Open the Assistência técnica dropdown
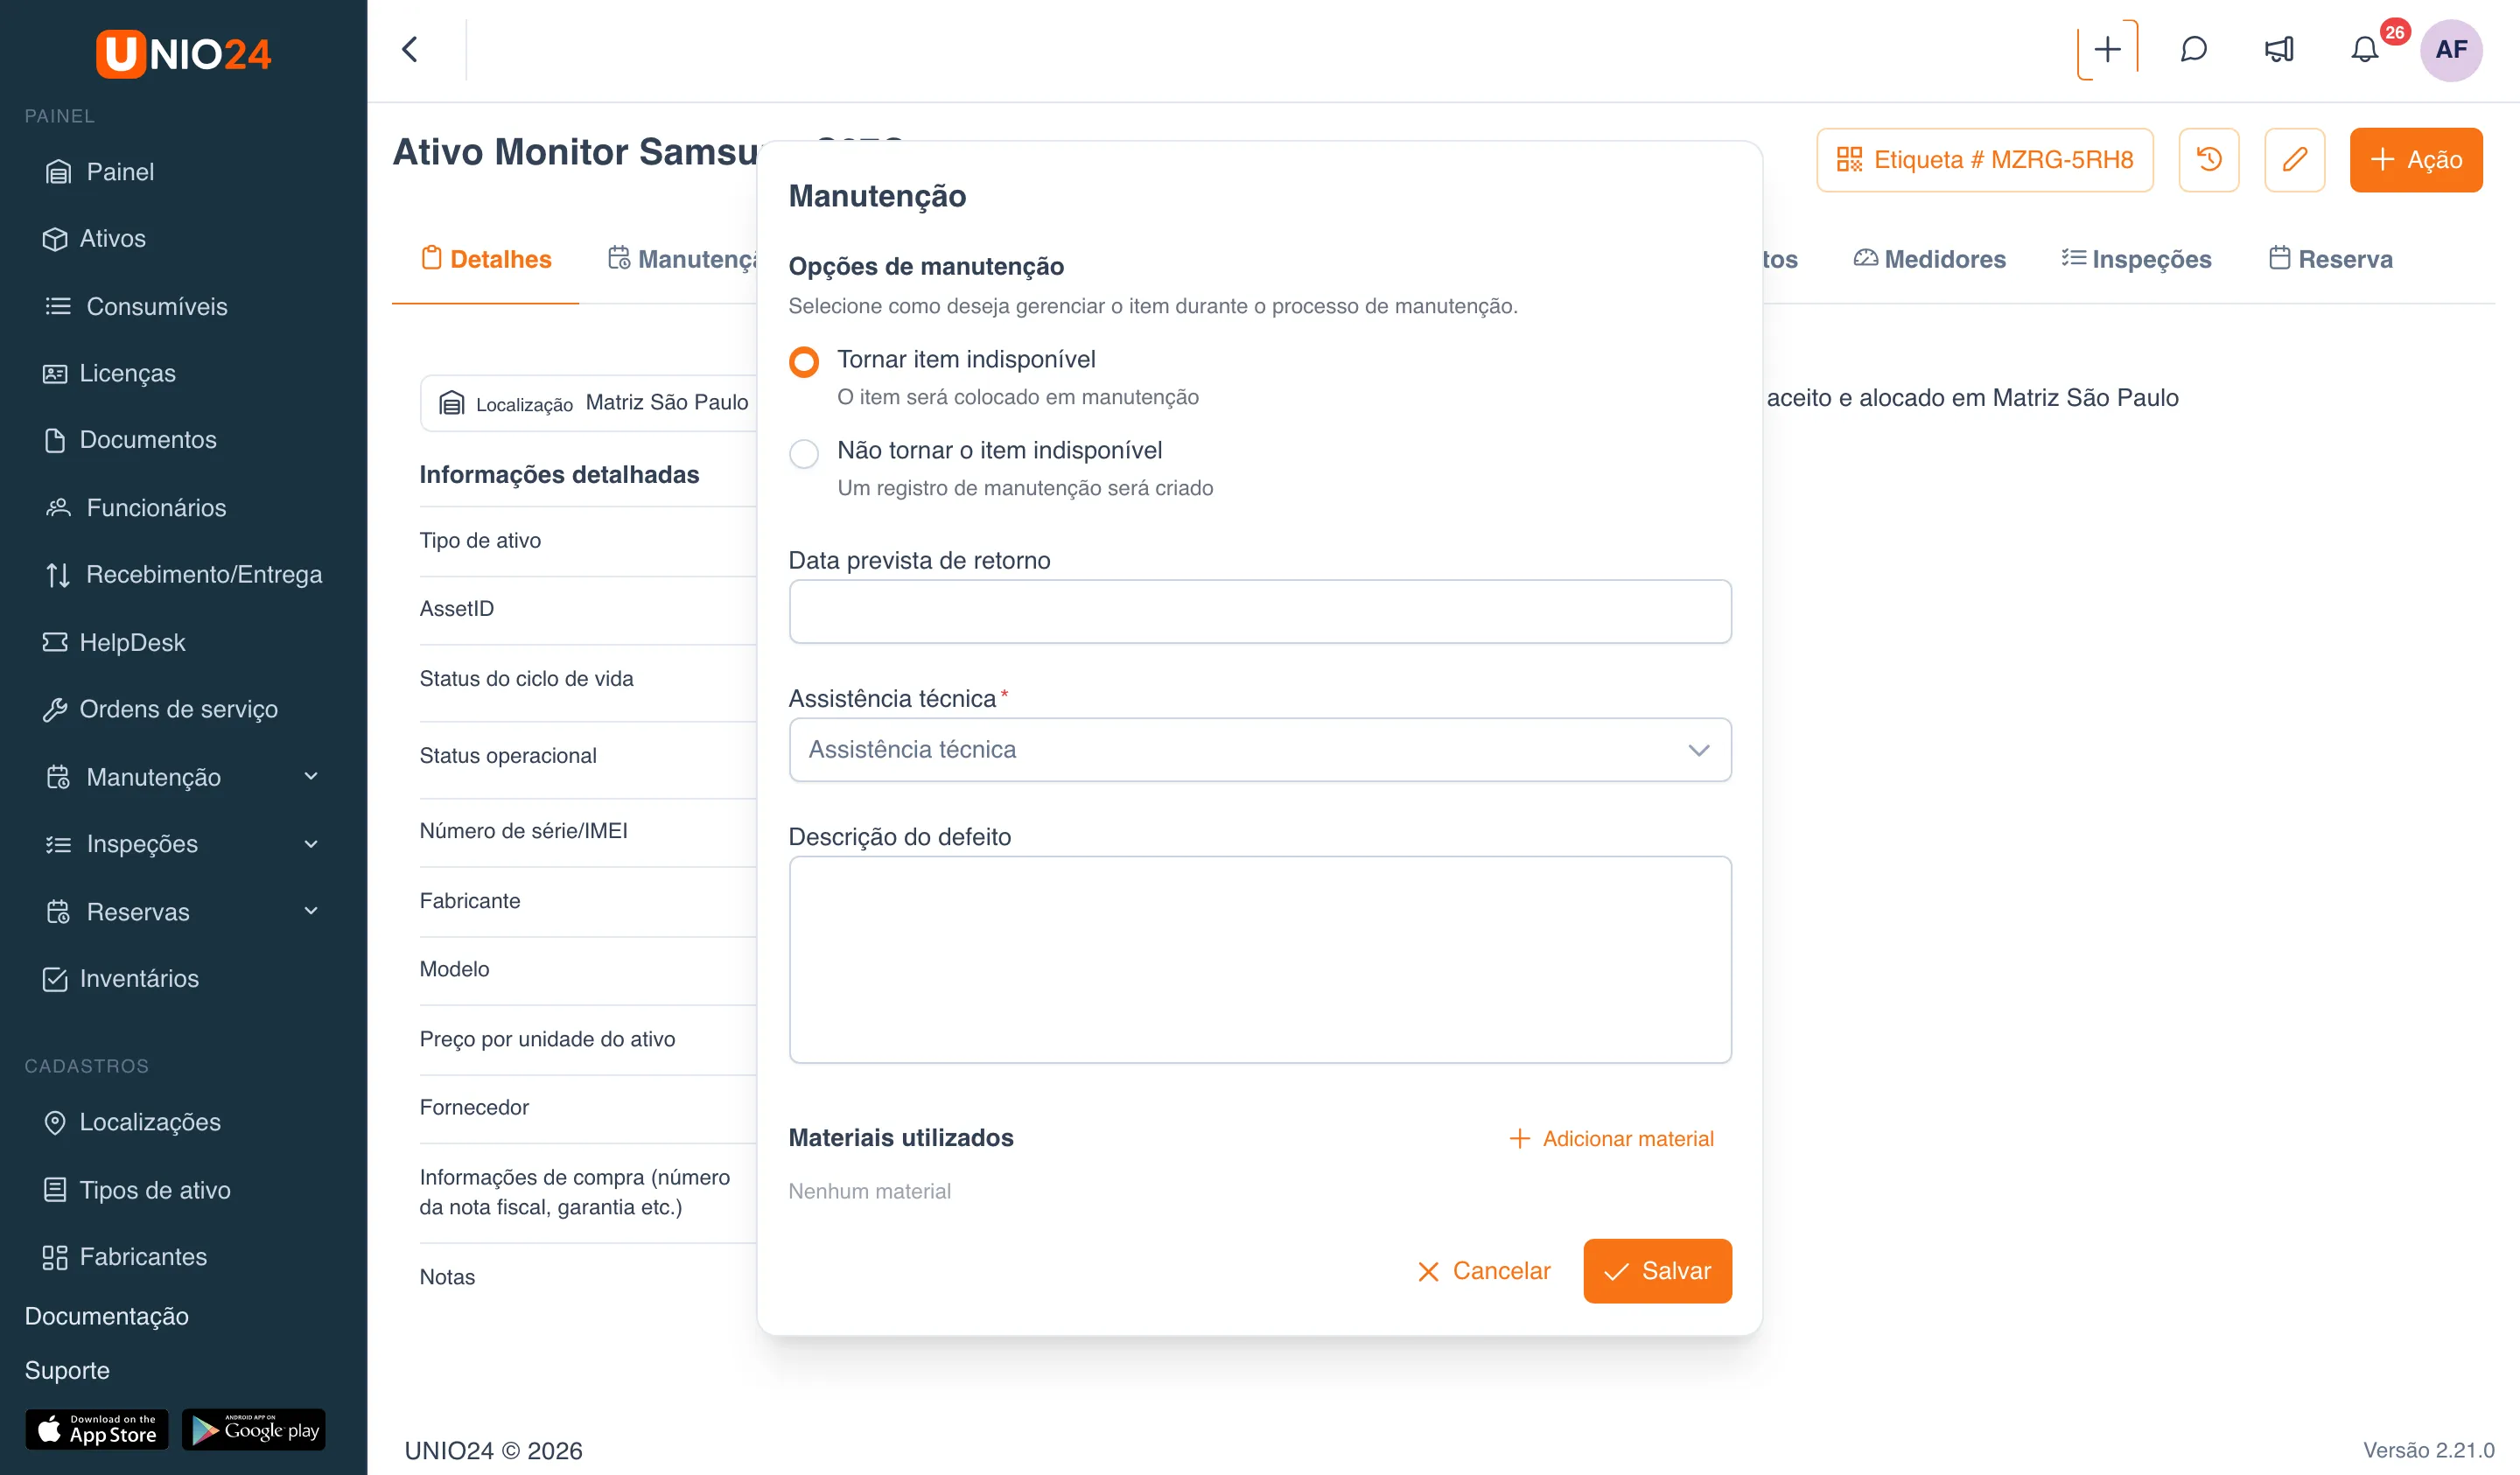Screen dimensions: 2520x1475 pos(1260,749)
